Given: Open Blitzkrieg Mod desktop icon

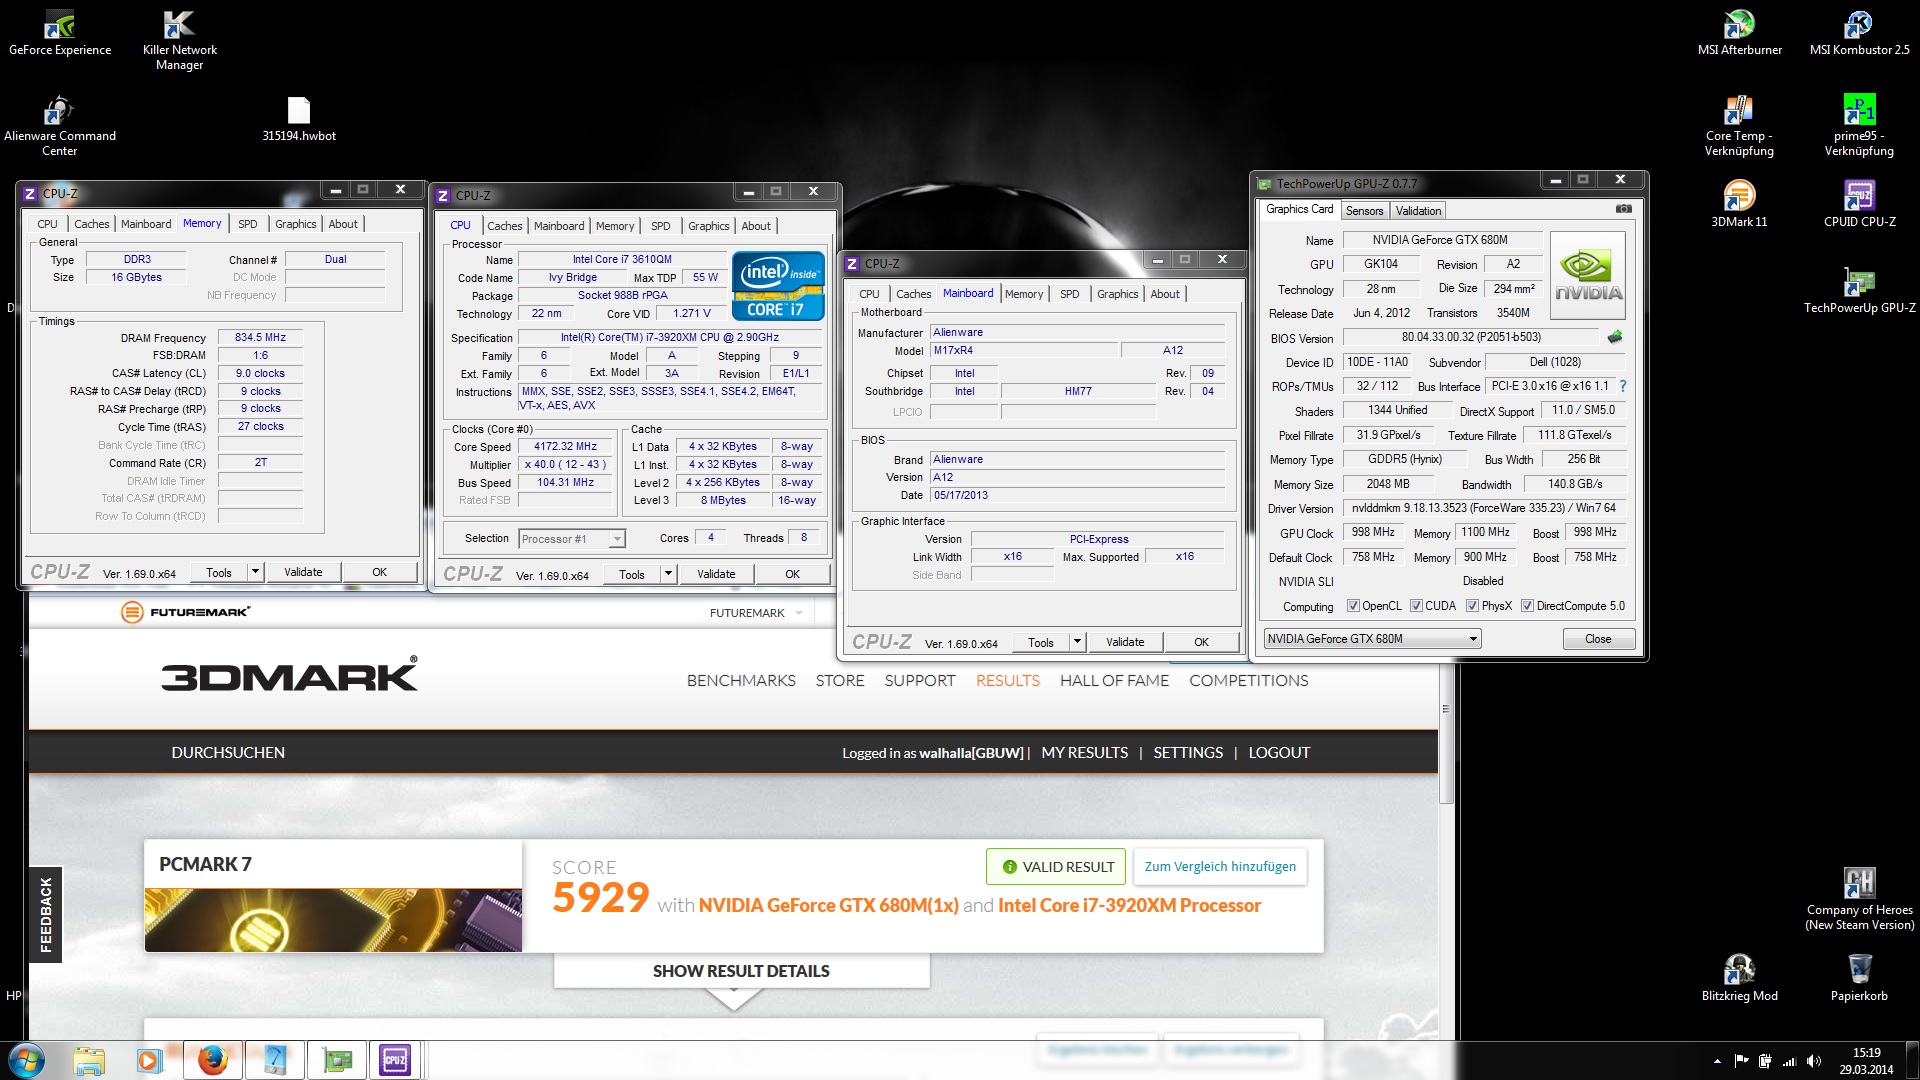Looking at the screenshot, I should [x=1739, y=978].
